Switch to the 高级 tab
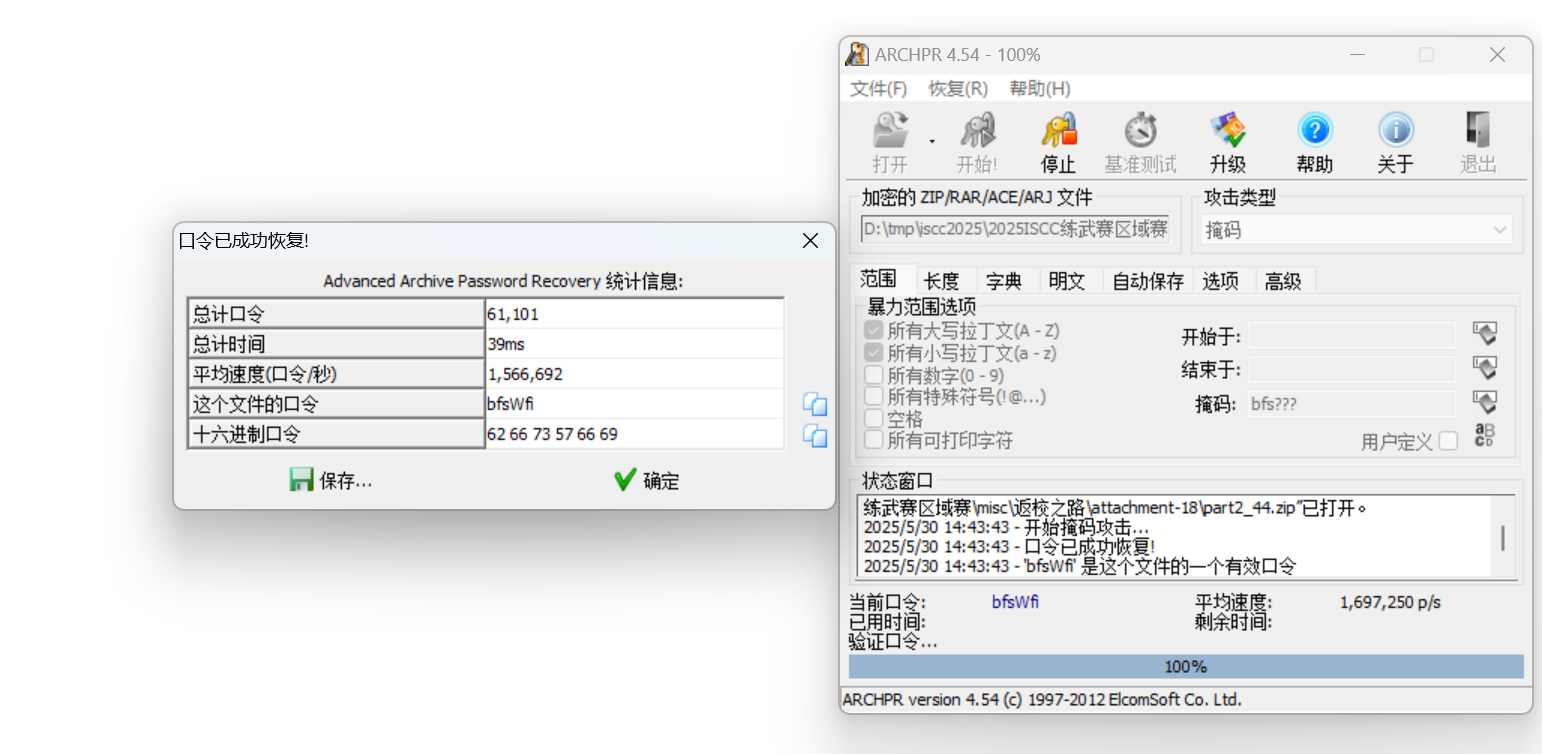 (1283, 281)
